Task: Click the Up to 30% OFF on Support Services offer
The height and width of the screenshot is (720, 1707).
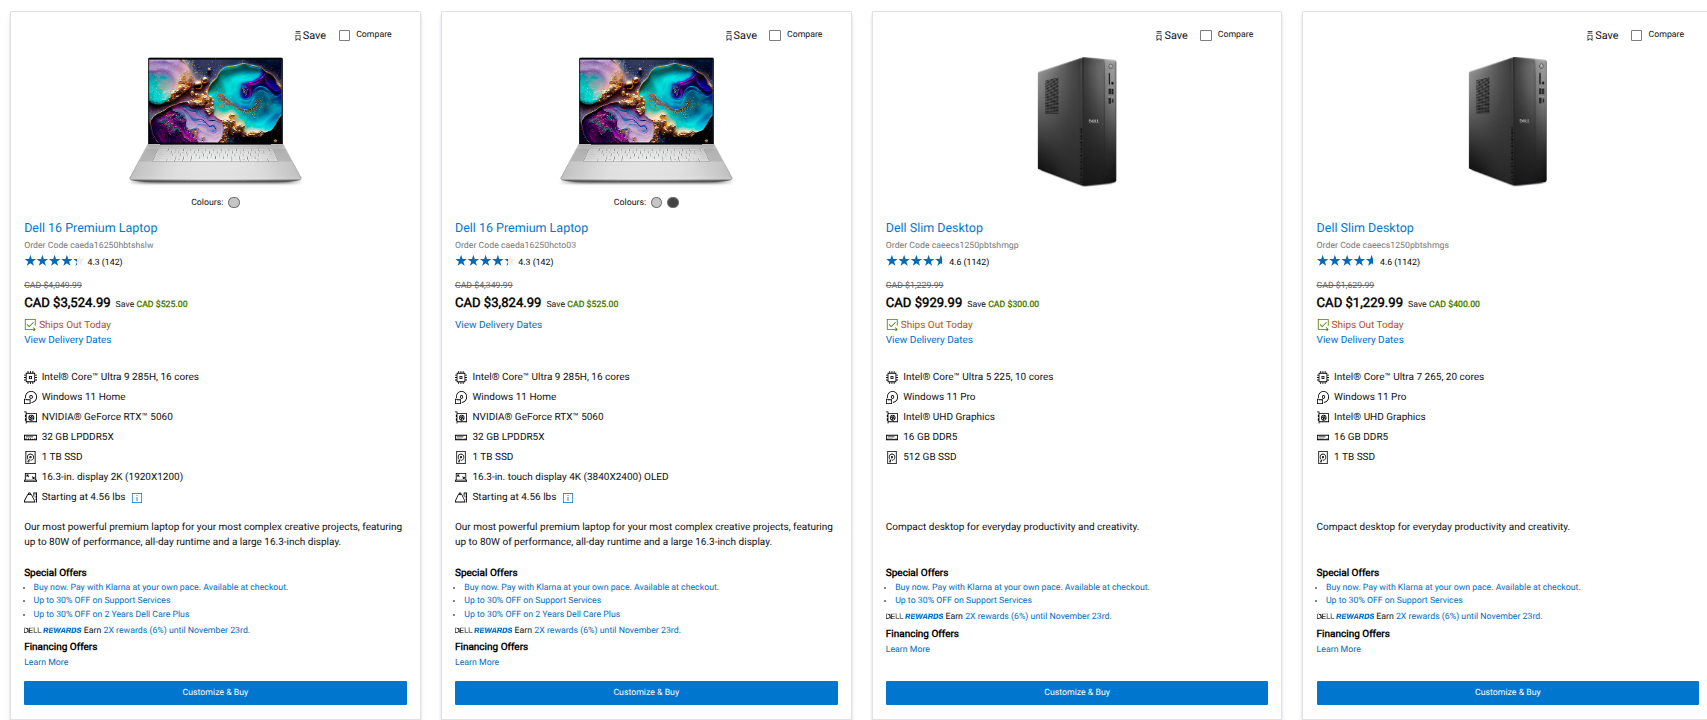Action: click(102, 599)
